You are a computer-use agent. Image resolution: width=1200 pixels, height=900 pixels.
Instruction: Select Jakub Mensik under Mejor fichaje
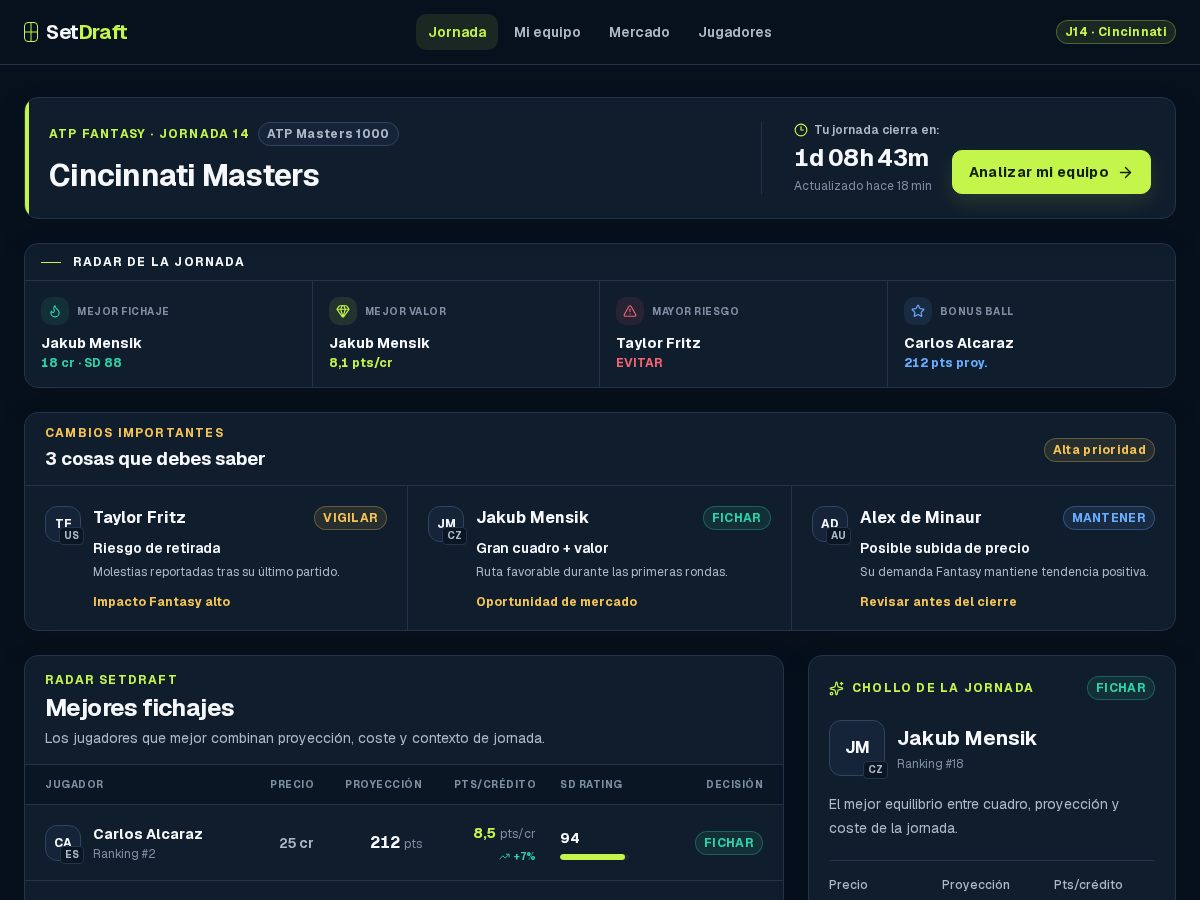(x=91, y=343)
